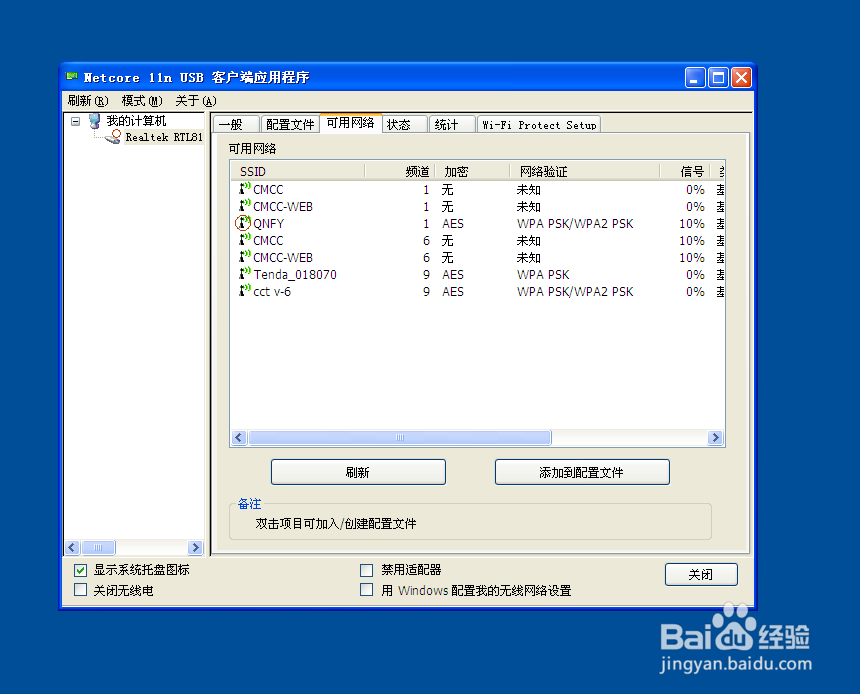This screenshot has width=860, height=694.
Task: Select CMCC name on channel 1
Action: pos(268,190)
